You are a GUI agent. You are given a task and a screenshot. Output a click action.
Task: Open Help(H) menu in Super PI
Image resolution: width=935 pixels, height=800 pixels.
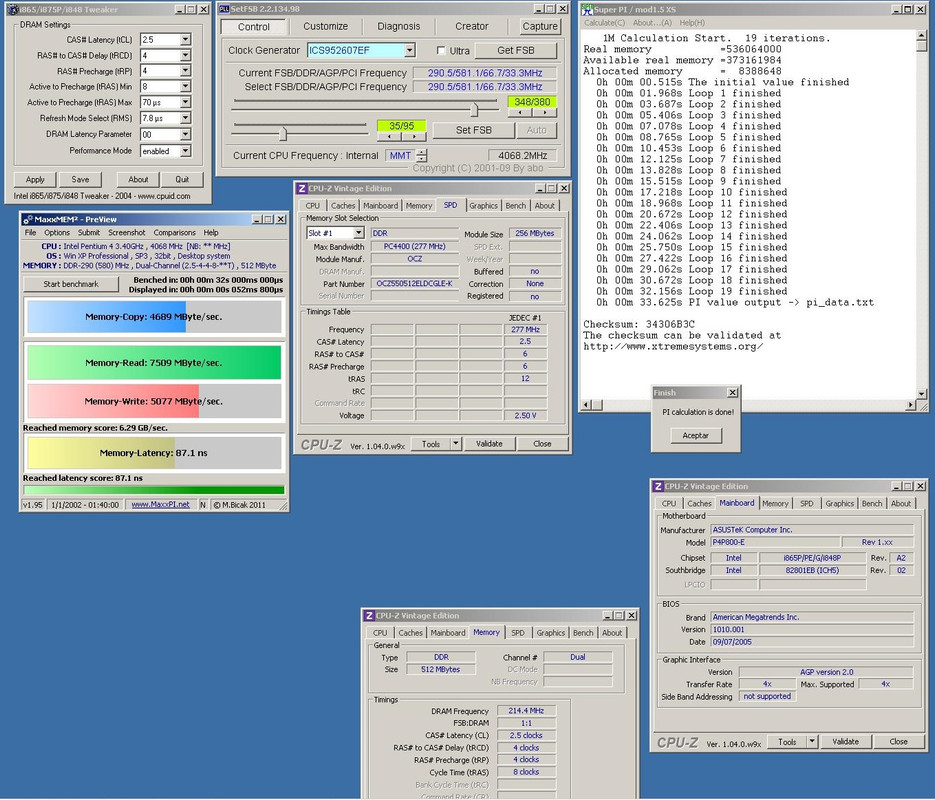pos(692,23)
